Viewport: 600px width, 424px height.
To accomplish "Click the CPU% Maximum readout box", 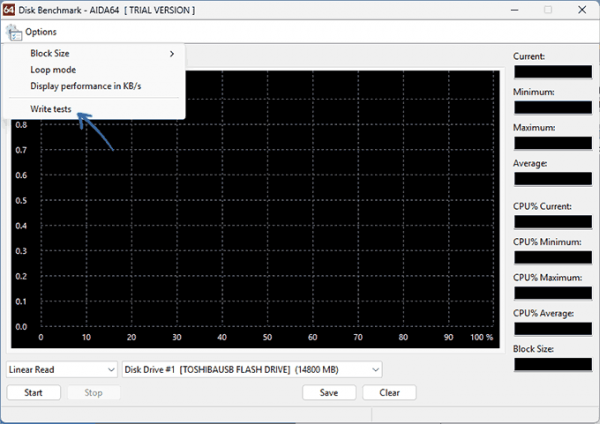I will pos(553,293).
